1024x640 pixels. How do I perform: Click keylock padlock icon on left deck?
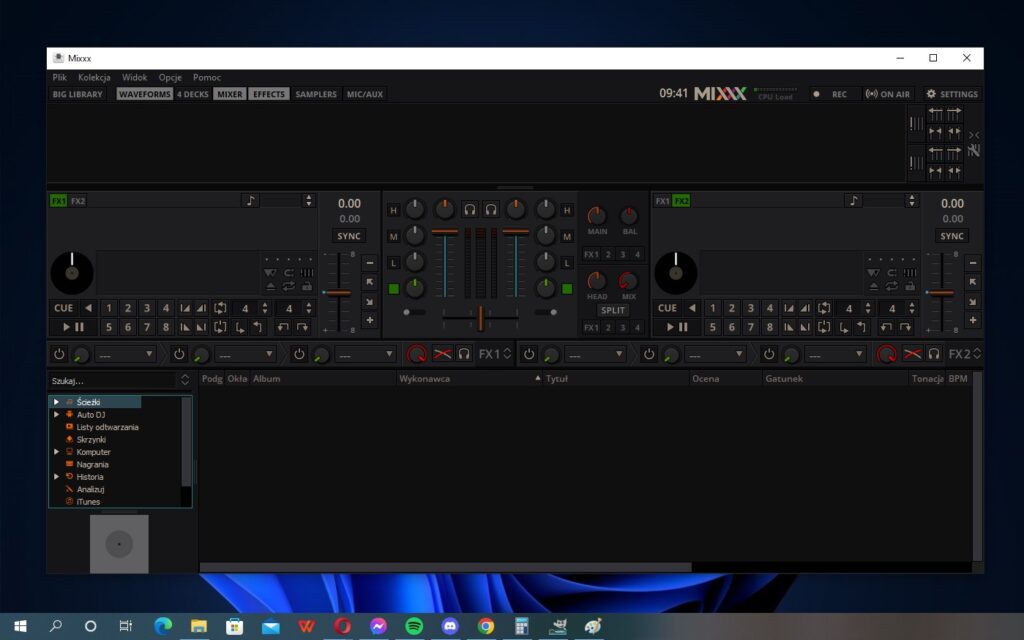click(307, 286)
